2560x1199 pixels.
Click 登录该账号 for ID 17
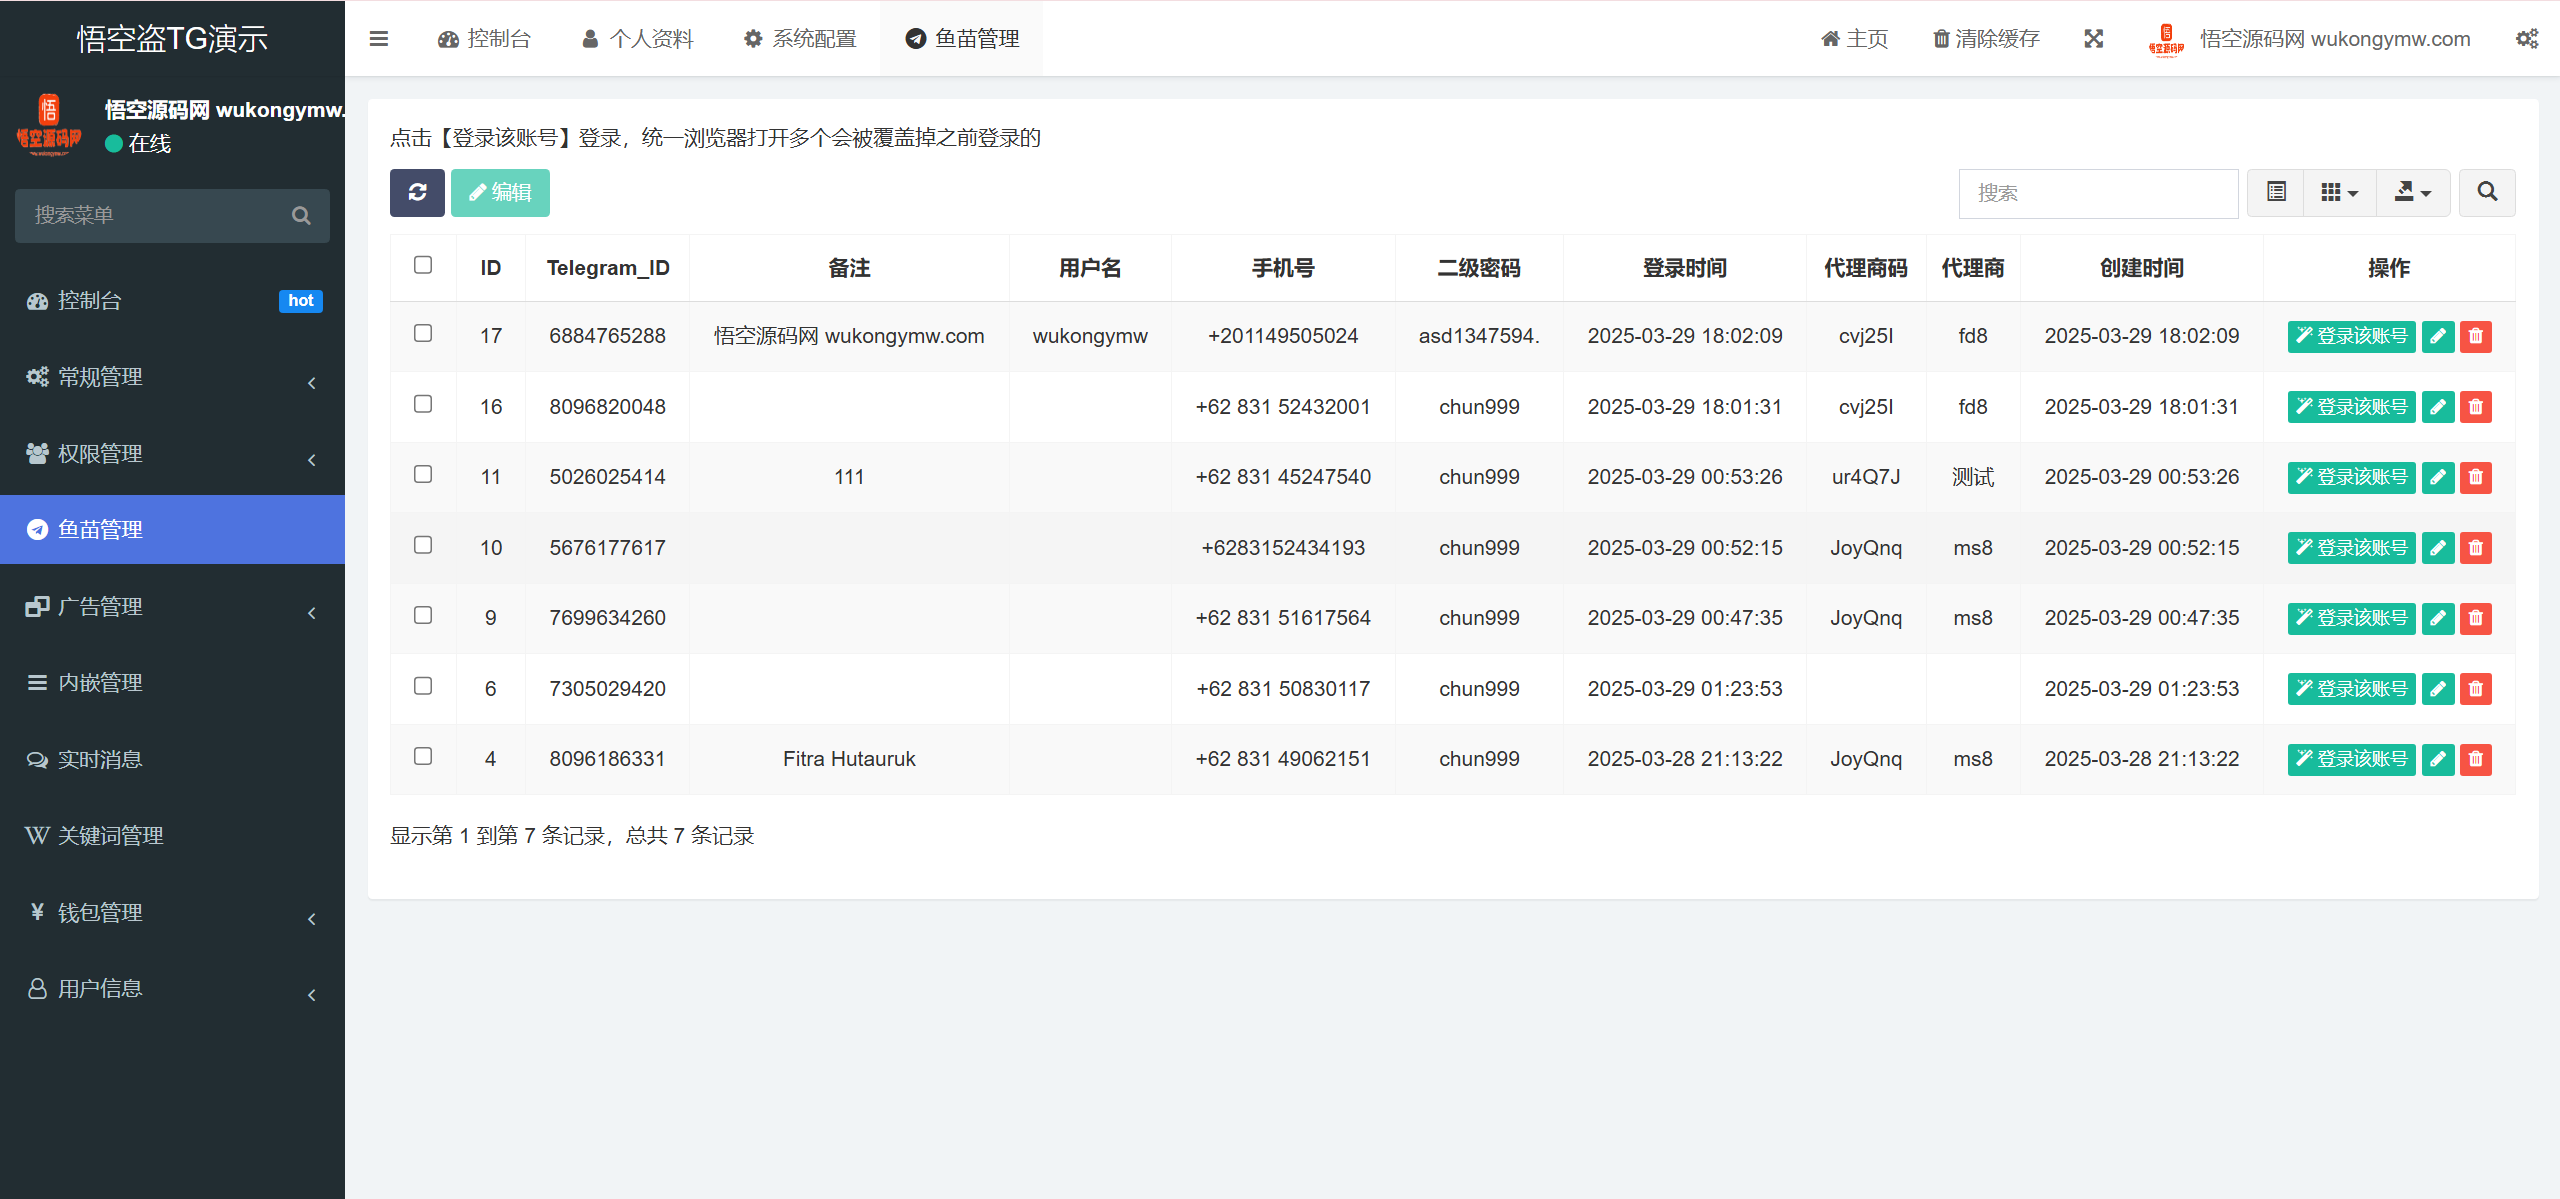(x=2351, y=336)
